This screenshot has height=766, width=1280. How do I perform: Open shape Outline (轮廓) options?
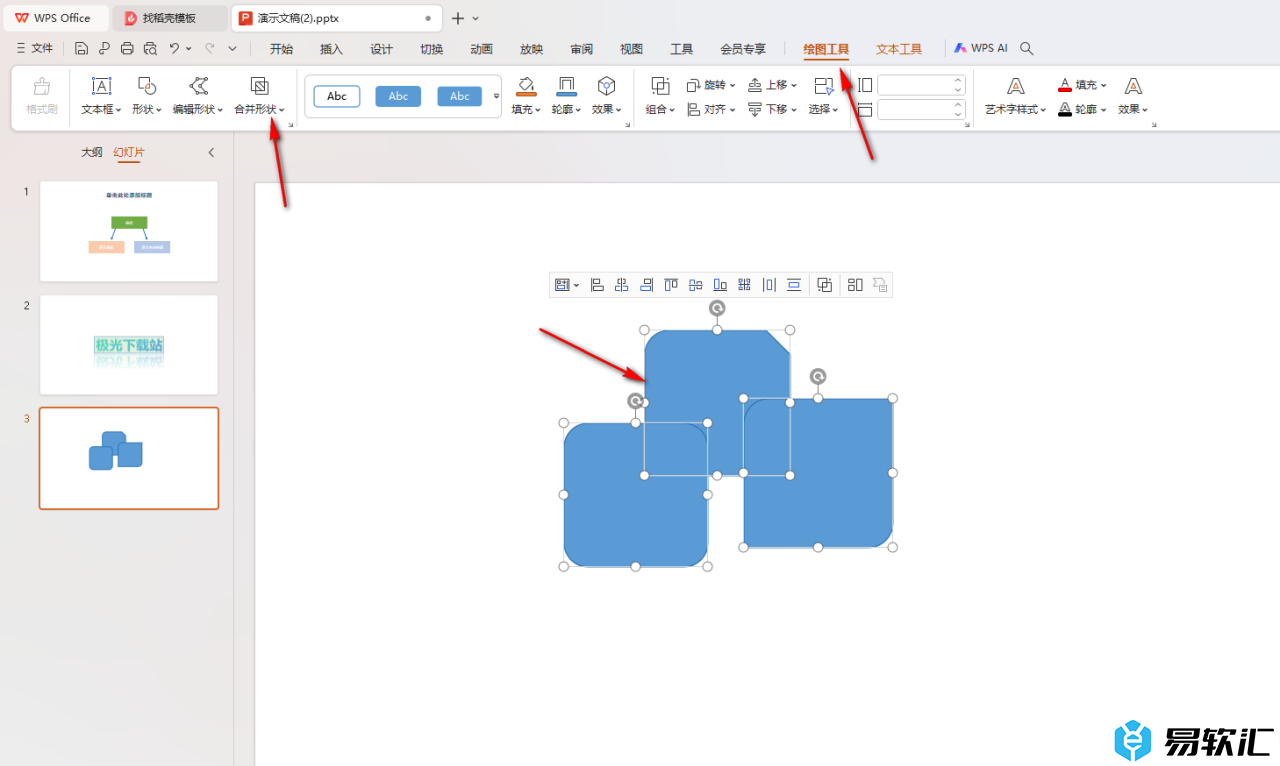[x=567, y=97]
